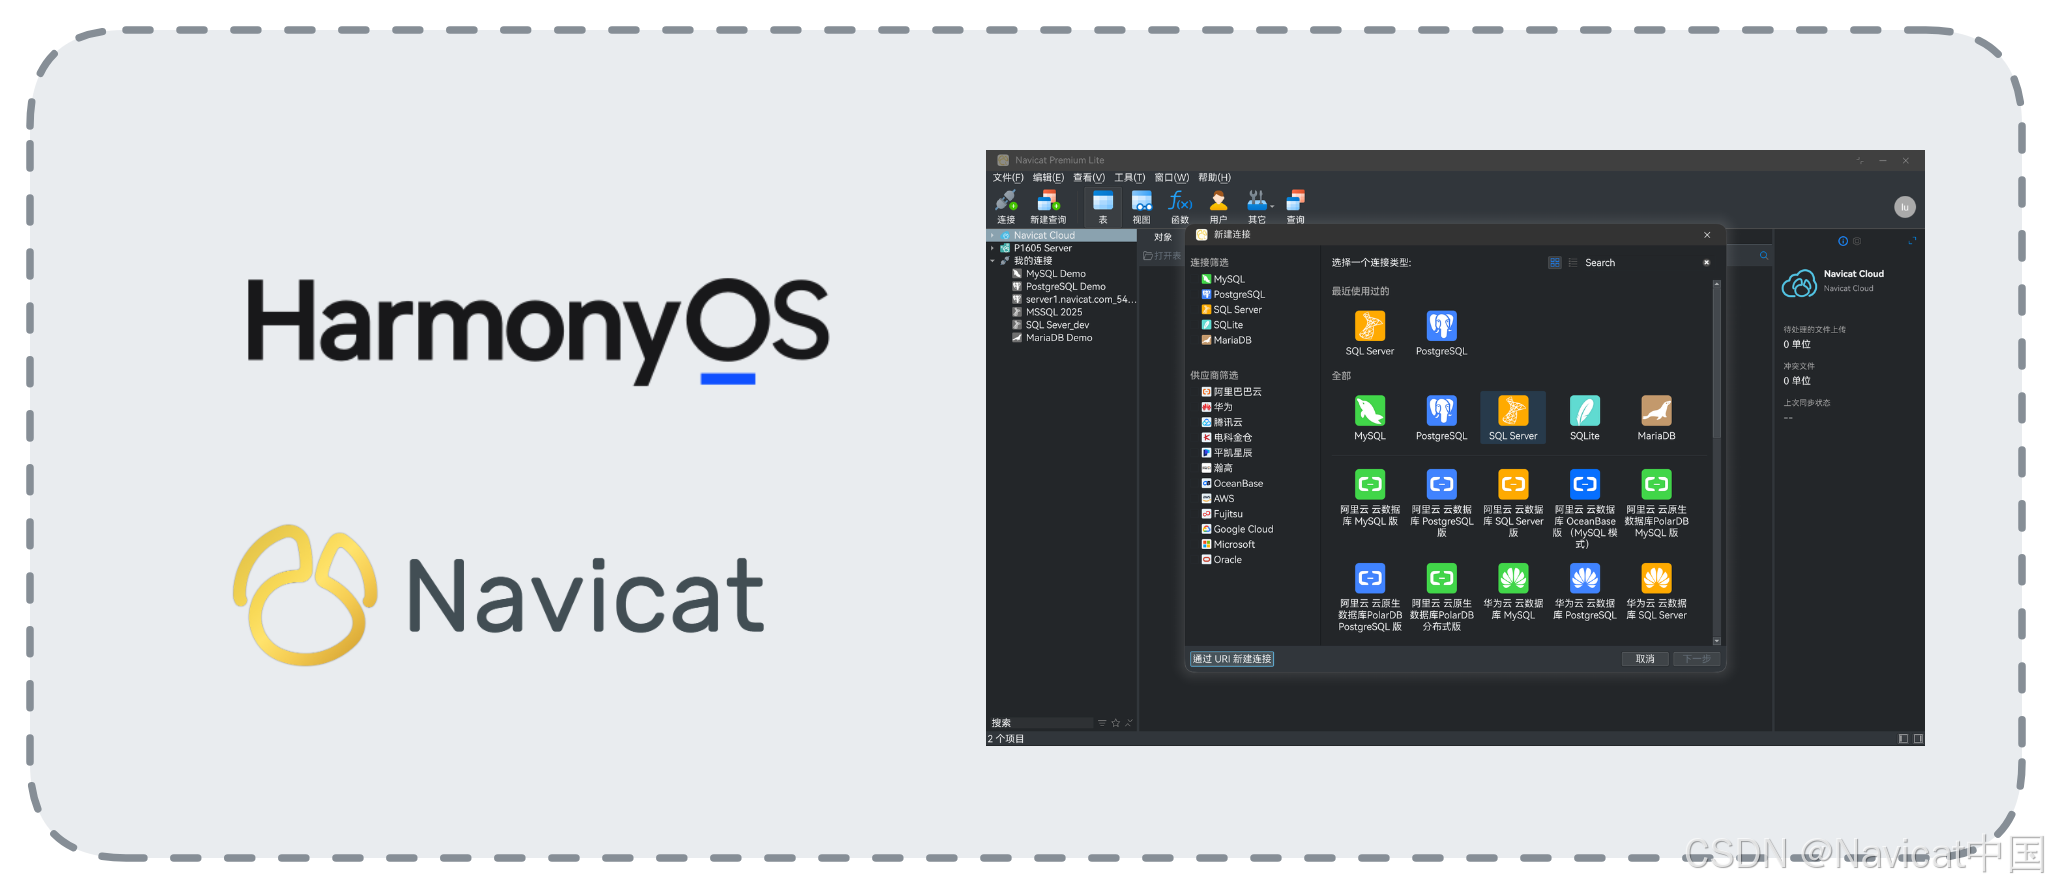Select 阿里云 PolarDB PostgreSQL 版 connection

1369,597
